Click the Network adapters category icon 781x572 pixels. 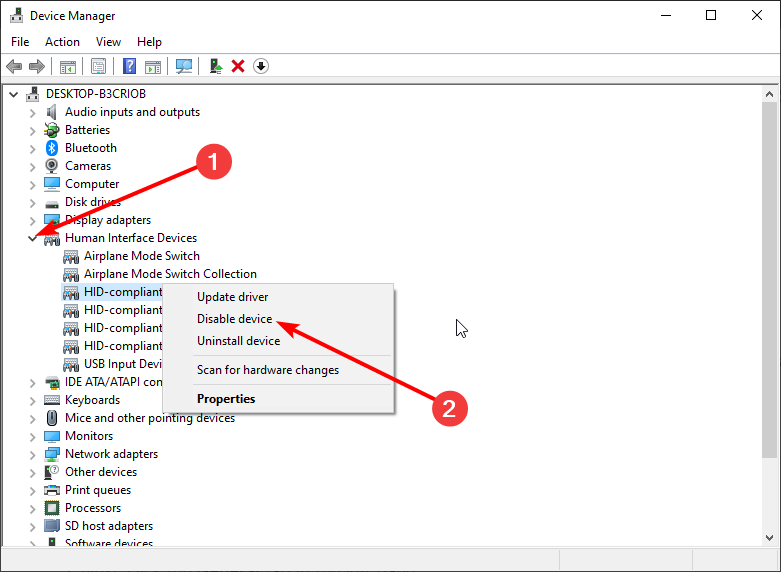pos(52,454)
